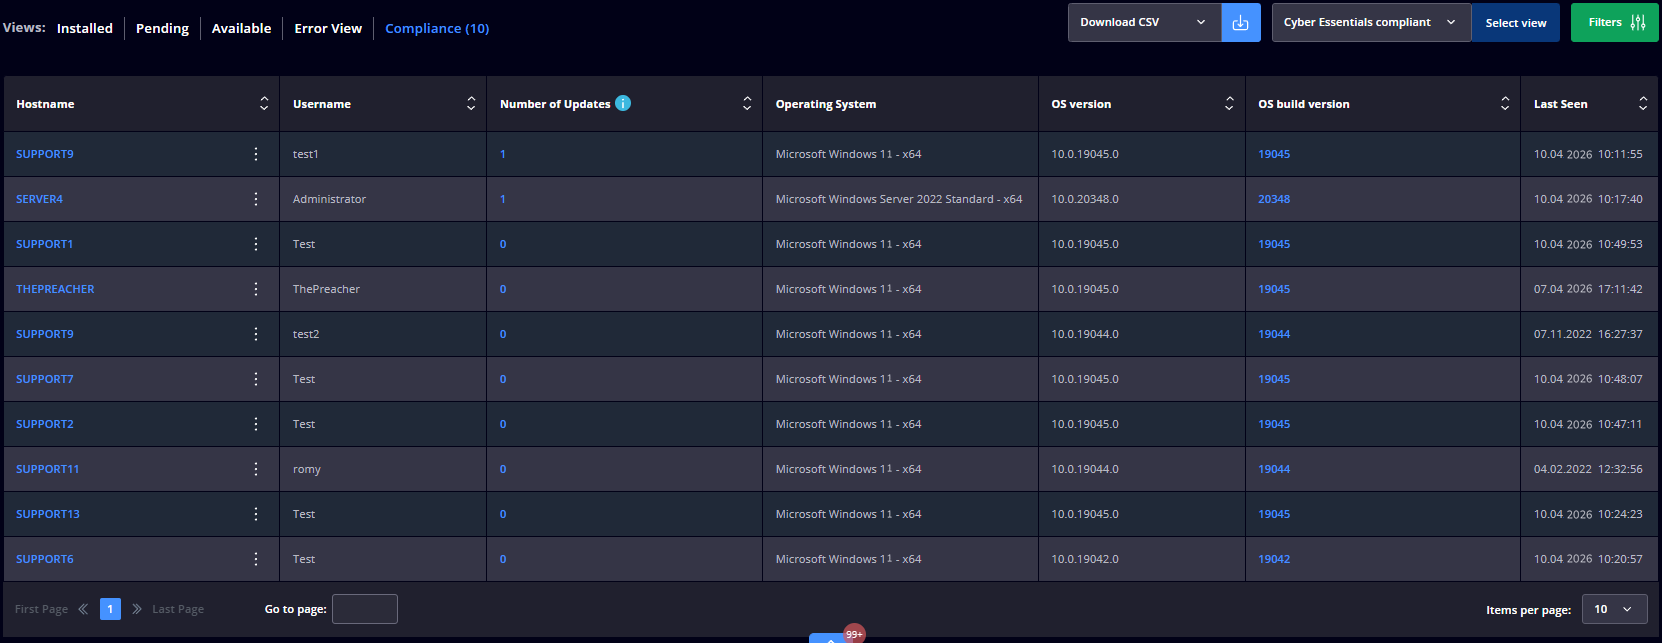This screenshot has height=643, width=1662.
Task: Open build 20348 link for SERVER4
Action: click(1274, 199)
